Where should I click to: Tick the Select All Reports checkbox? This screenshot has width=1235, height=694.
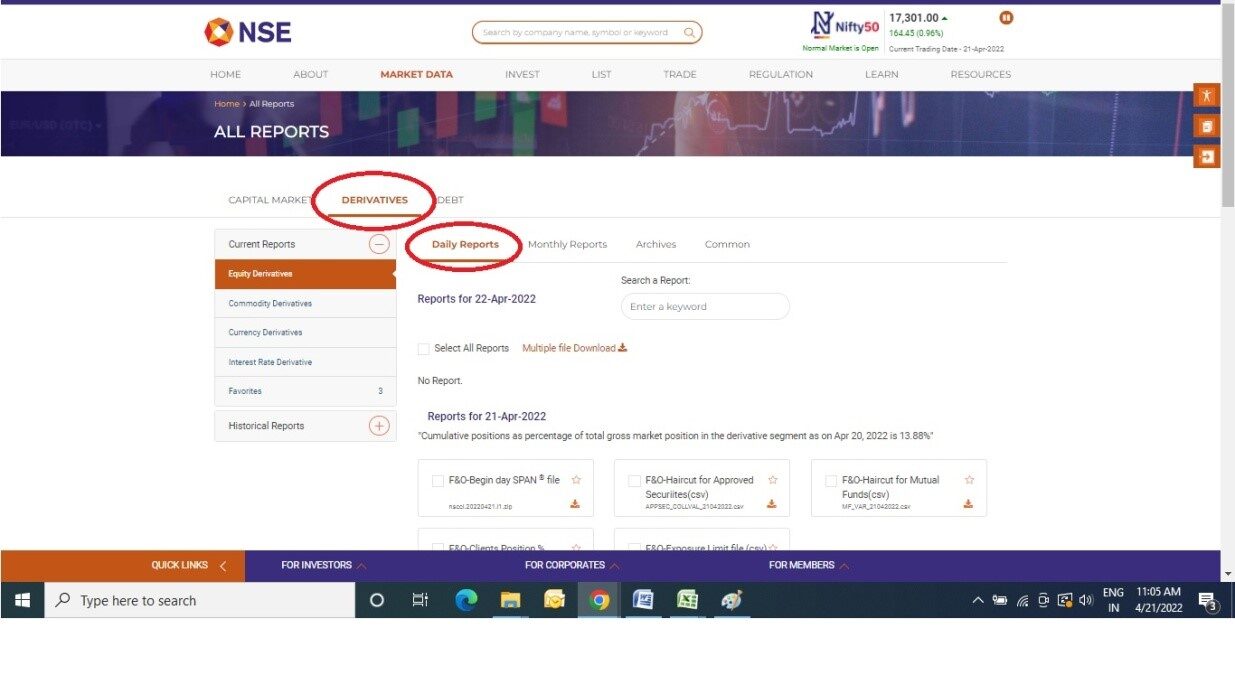(424, 349)
